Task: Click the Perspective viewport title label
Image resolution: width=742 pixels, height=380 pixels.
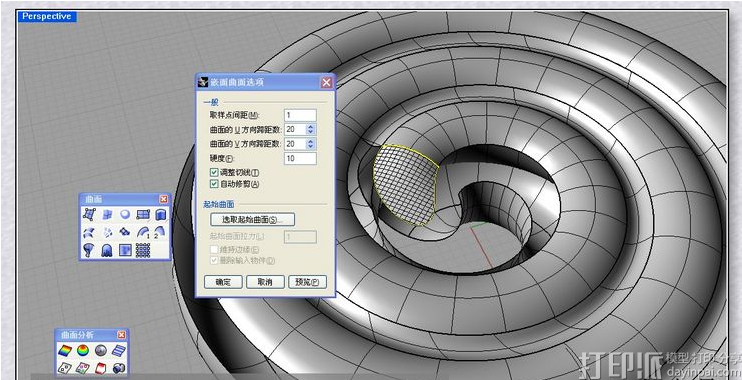Action: (46, 16)
